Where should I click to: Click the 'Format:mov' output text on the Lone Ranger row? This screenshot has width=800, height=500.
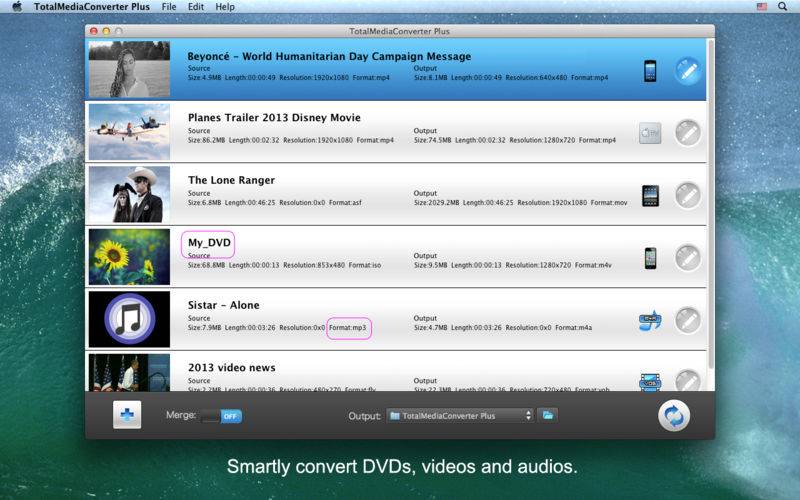pyautogui.click(x=609, y=203)
